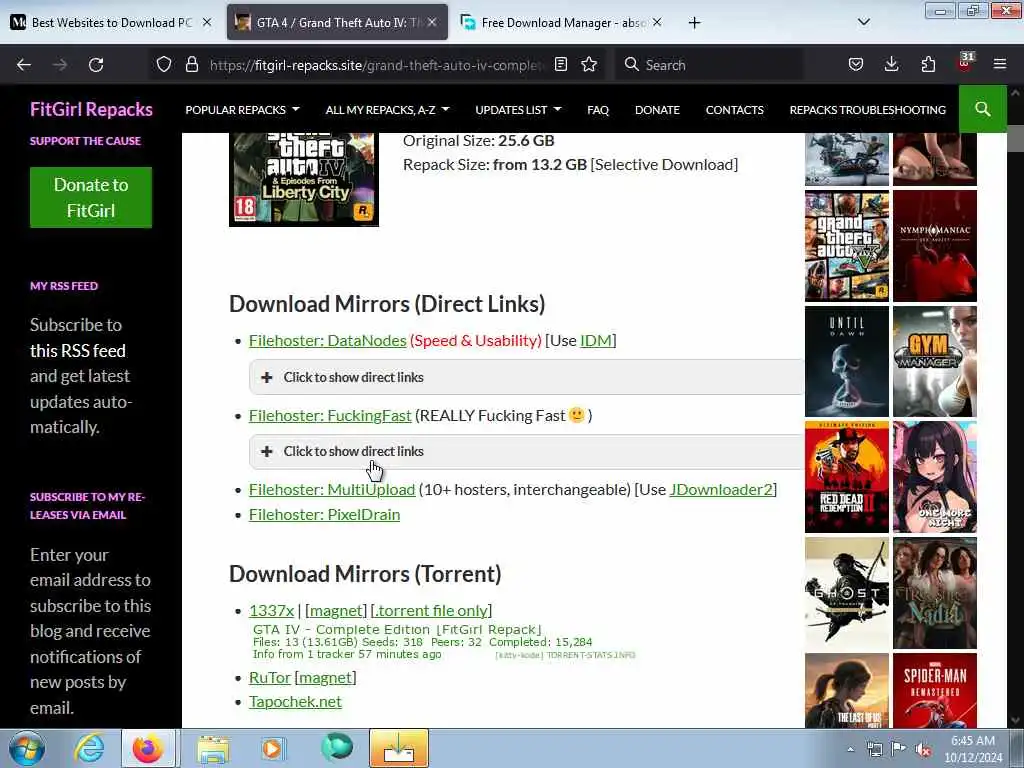Open the extensions puzzle icon

[928, 65]
